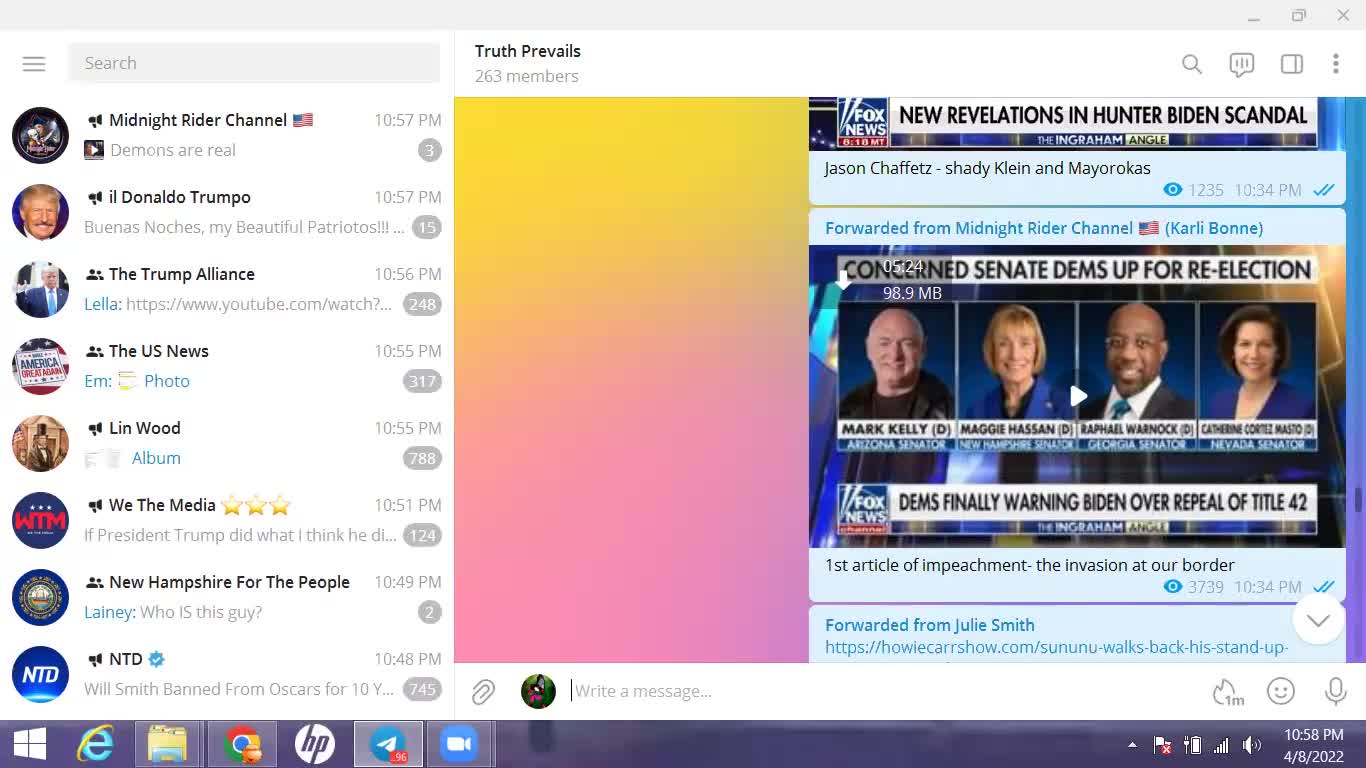1366x768 pixels.
Task: Show hidden system tray icons arrow
Action: pyautogui.click(x=1132, y=745)
